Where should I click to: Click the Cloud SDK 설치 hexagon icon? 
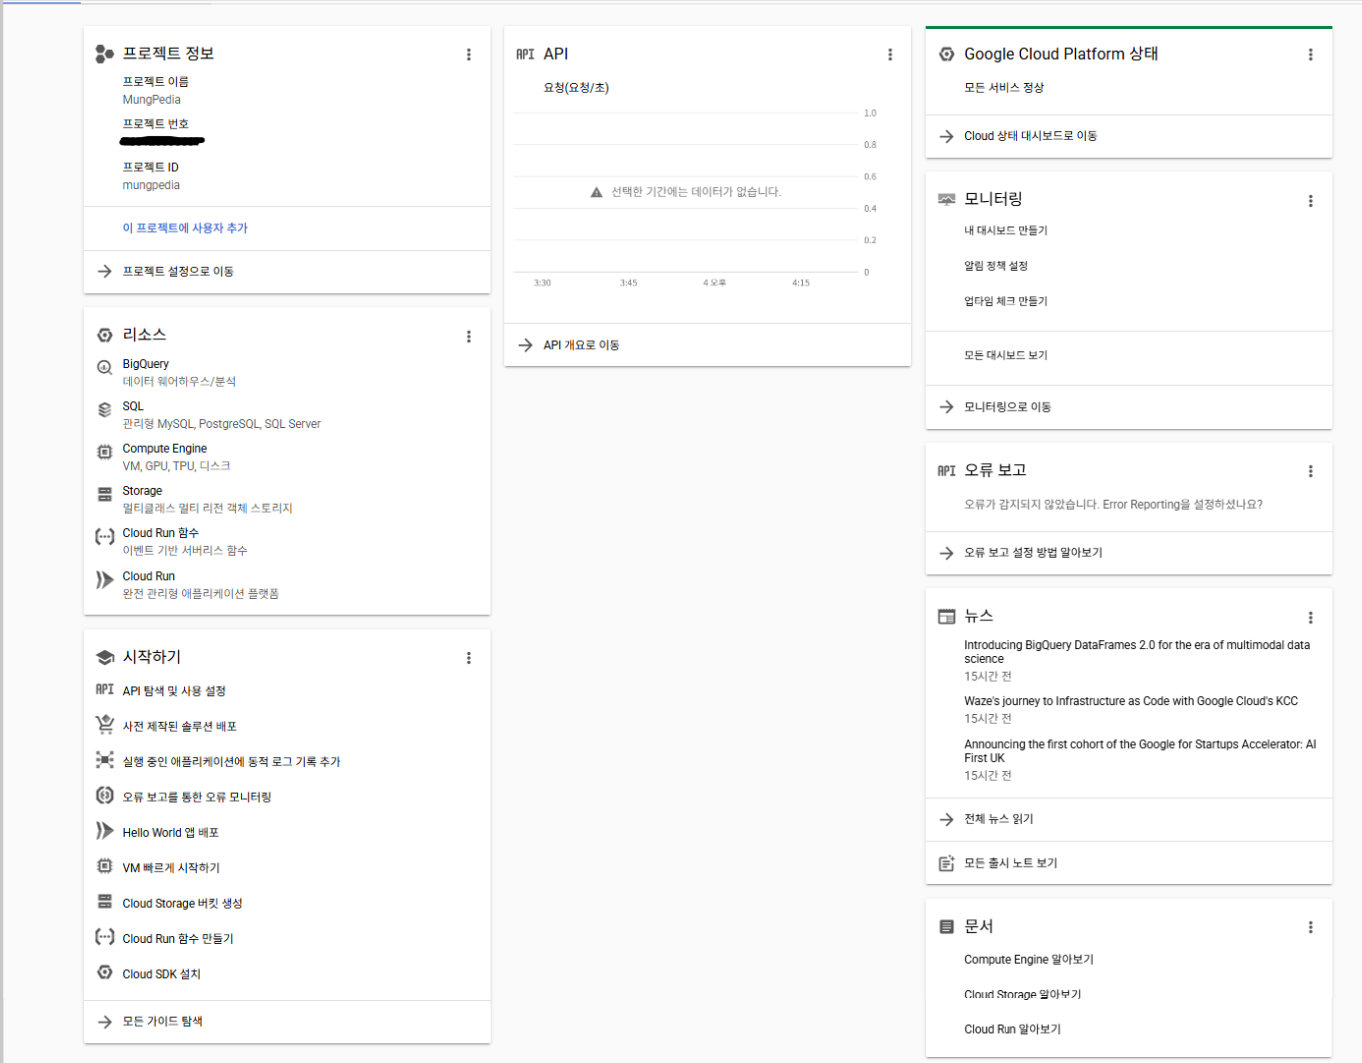104,972
